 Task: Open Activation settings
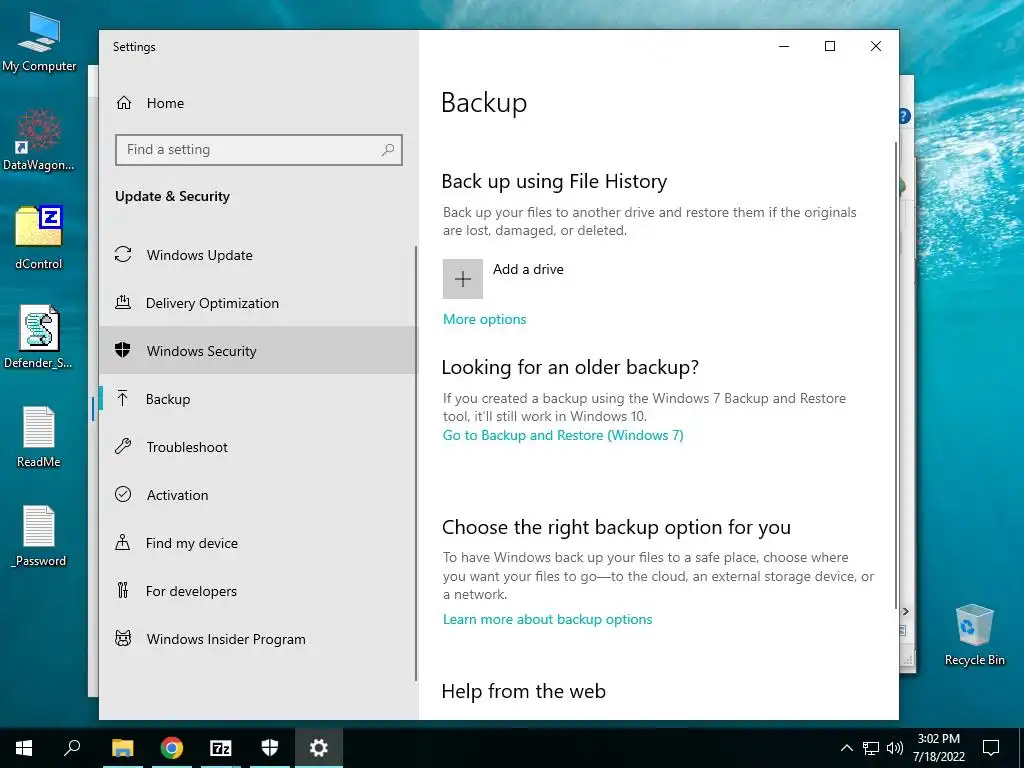[257, 495]
